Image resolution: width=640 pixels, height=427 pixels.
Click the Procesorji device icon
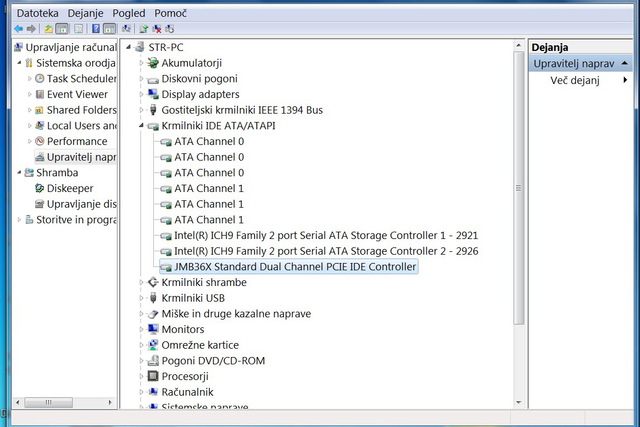coord(153,376)
